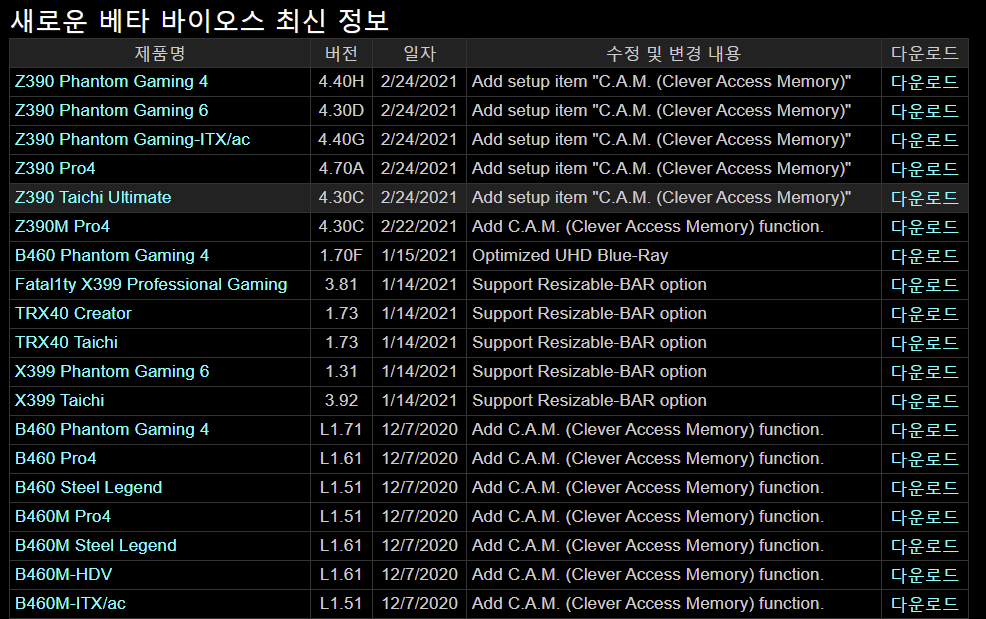This screenshot has height=619, width=986.
Task: Open the Z390 Phantom Gaming 4 product link
Action: tap(111, 82)
